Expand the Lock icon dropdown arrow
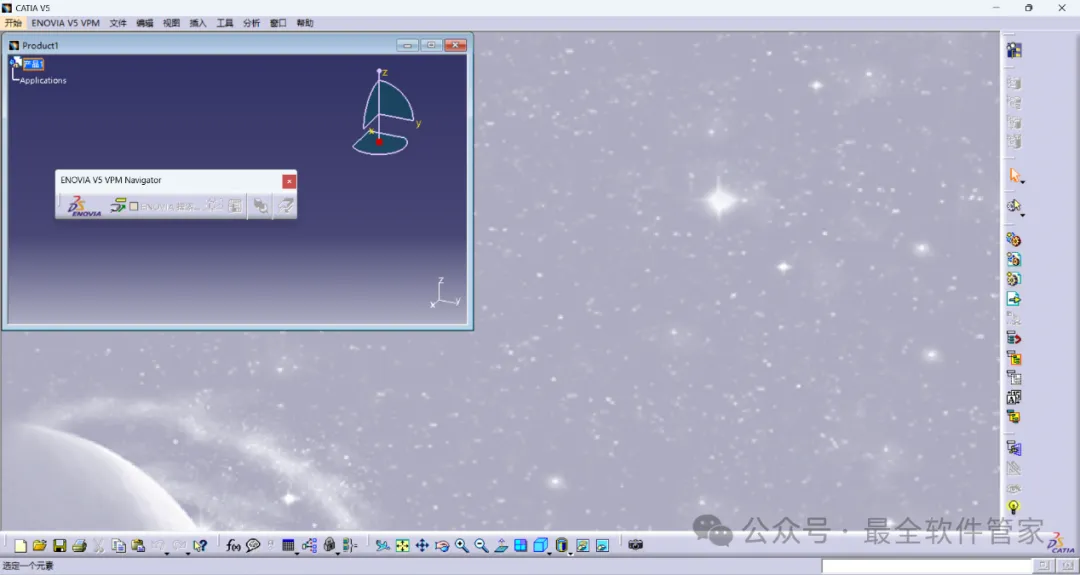Image resolution: width=1080 pixels, height=575 pixels. click(338, 553)
